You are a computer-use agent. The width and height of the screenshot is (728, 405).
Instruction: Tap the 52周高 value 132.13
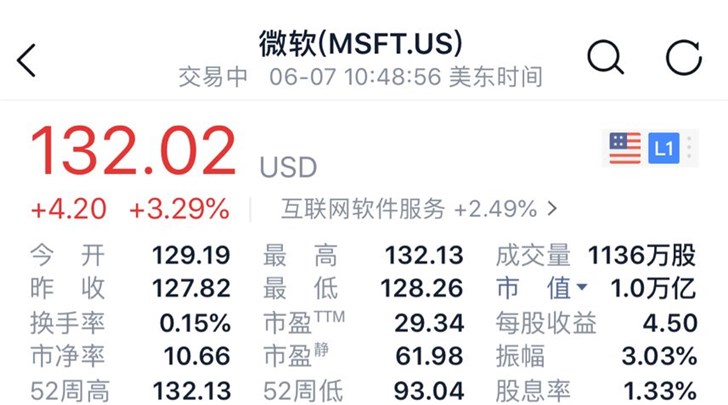click(192, 391)
